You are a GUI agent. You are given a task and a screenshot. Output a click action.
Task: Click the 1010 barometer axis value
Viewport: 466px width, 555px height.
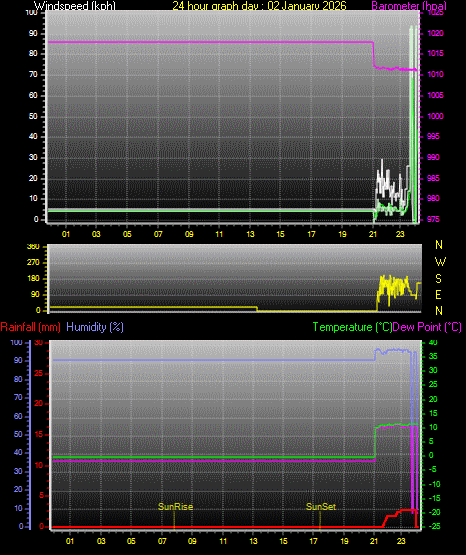(x=435, y=74)
